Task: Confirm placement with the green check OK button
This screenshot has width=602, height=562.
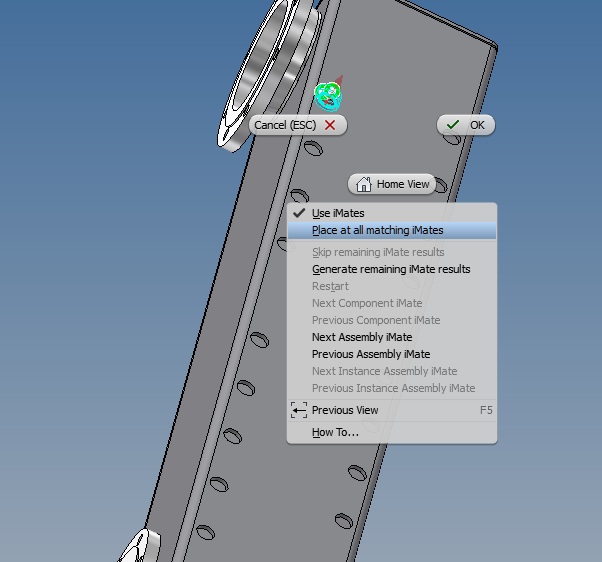Action: [x=466, y=125]
